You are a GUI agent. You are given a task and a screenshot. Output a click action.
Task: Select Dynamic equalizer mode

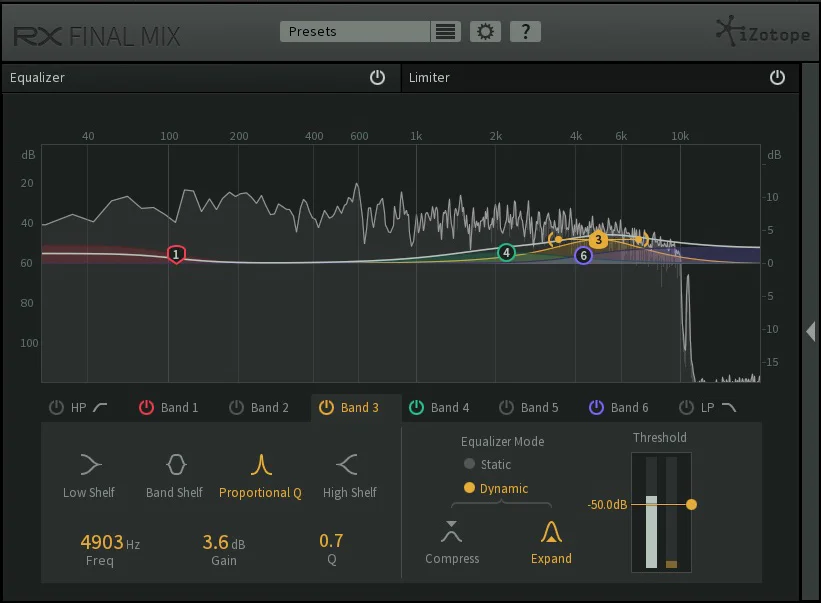(x=496, y=488)
